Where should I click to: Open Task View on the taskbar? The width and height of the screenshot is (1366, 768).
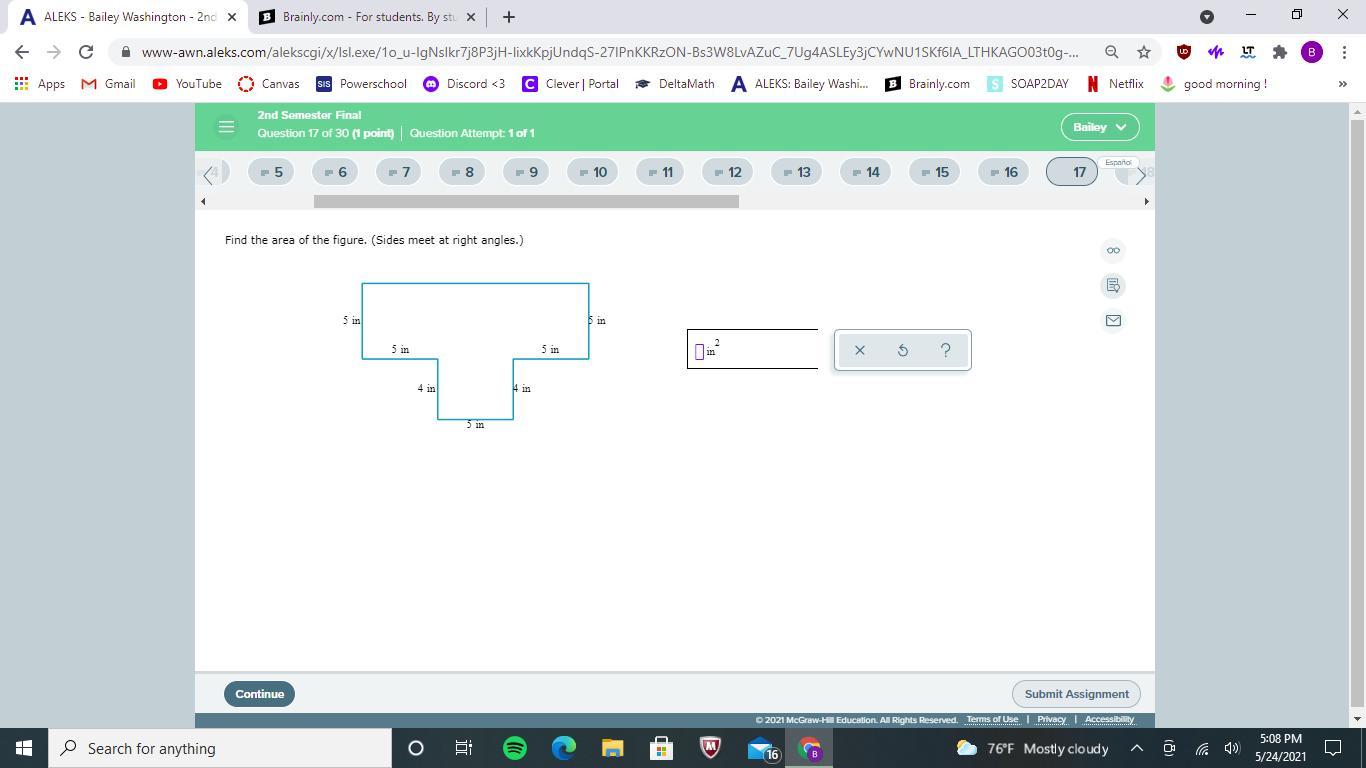point(464,748)
